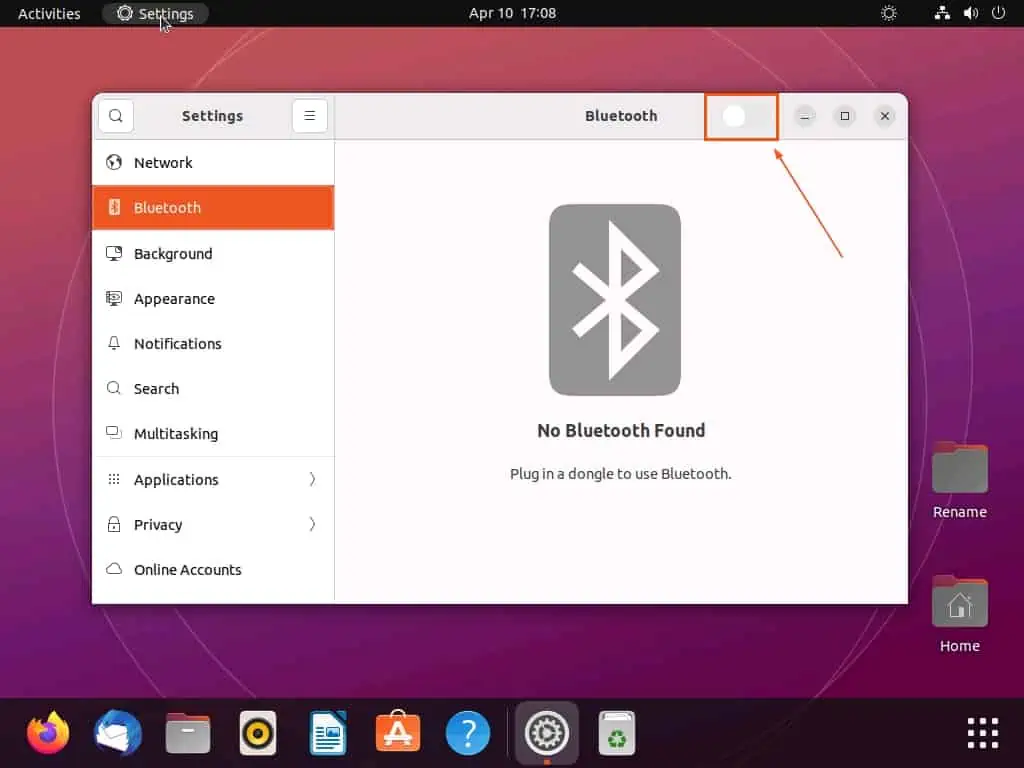Show all applications grid
Image resolution: width=1024 pixels, height=768 pixels.
[982, 733]
